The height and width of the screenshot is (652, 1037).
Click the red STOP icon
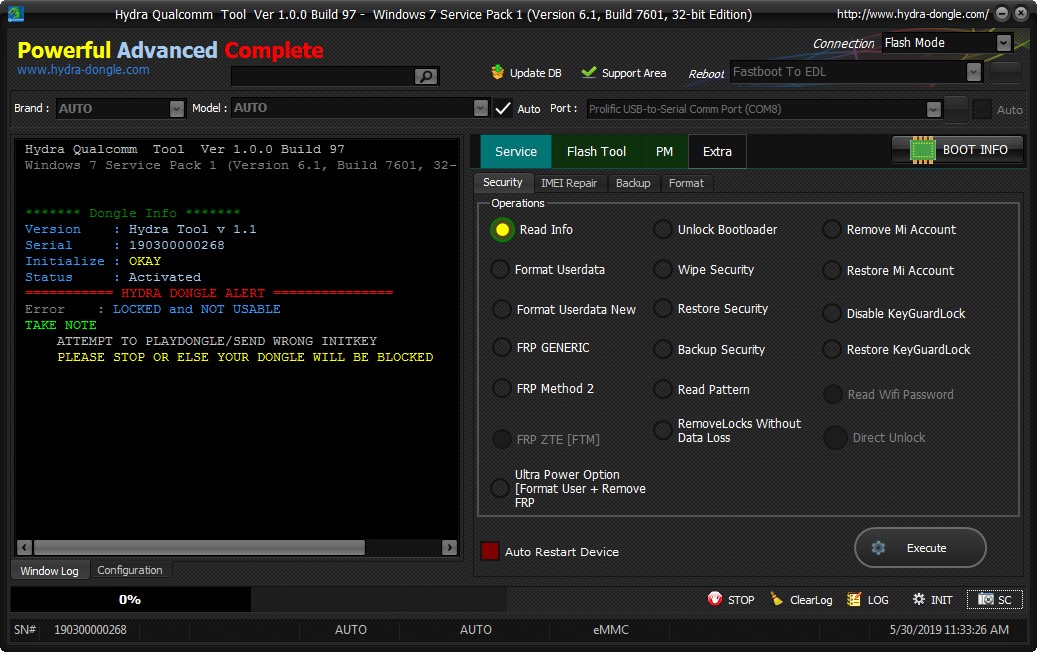(714, 599)
